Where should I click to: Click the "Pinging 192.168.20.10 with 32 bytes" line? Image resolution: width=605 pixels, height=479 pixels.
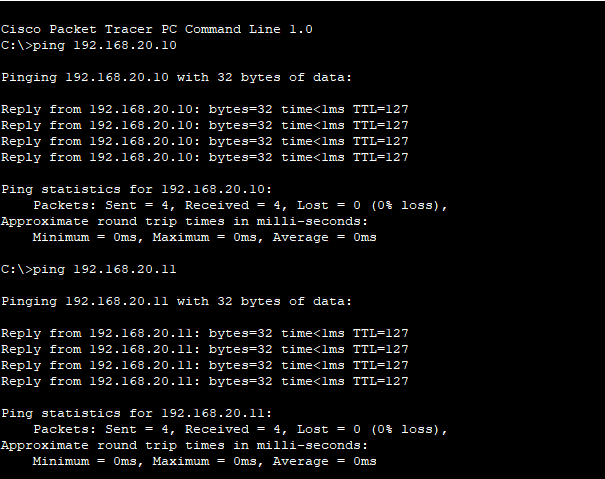click(177, 77)
